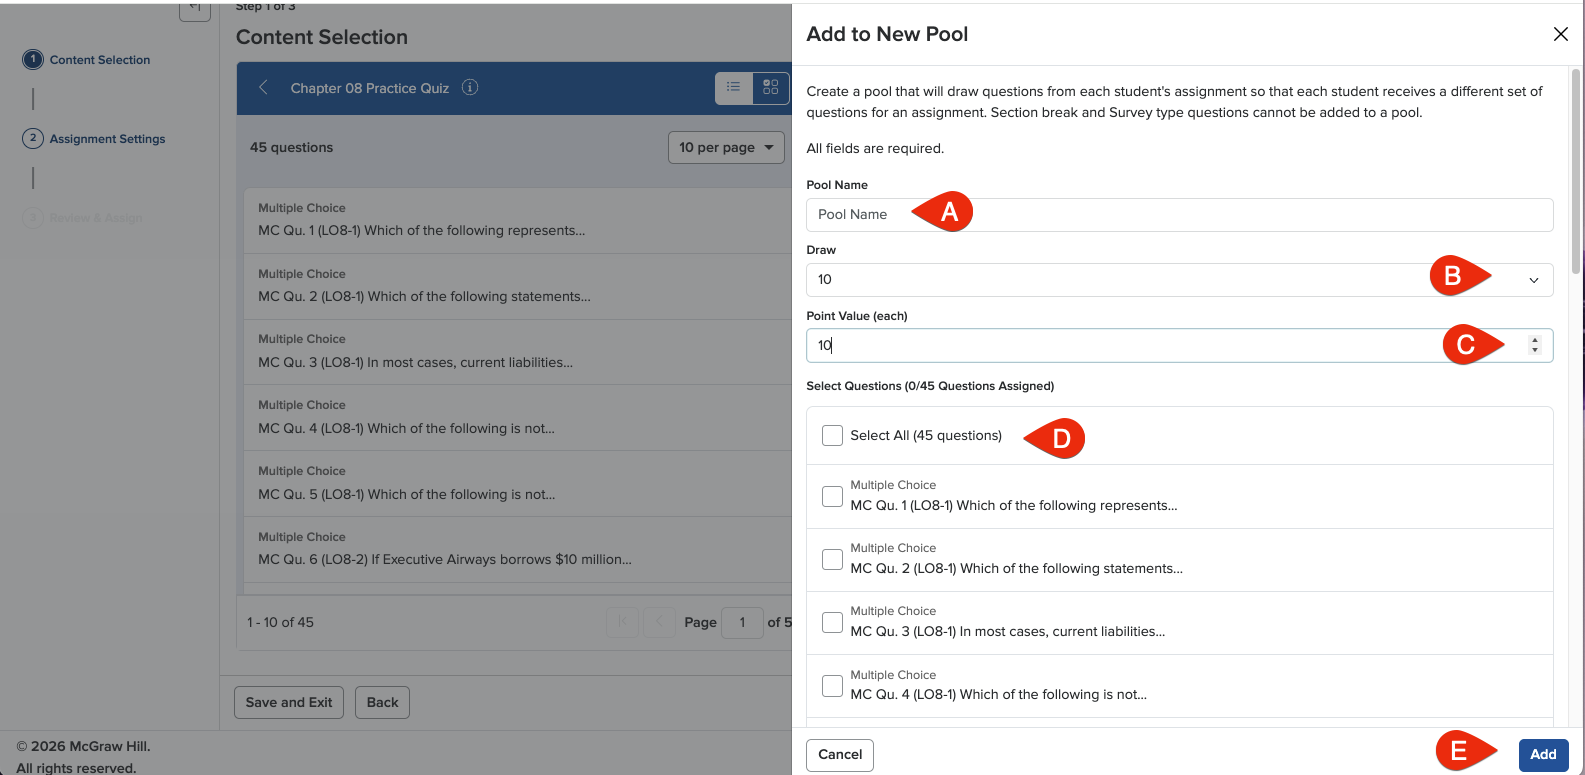The image size is (1585, 775).
Task: Click the dialog's vertical scrollbar
Action: tap(1577, 170)
